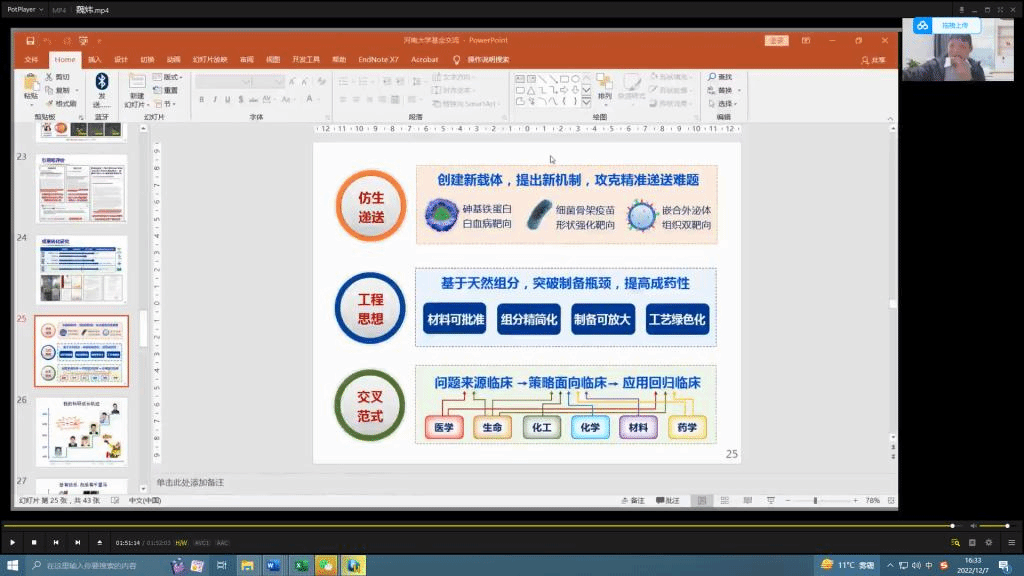Expand the slide layout (版式) dropdown

coord(171,77)
